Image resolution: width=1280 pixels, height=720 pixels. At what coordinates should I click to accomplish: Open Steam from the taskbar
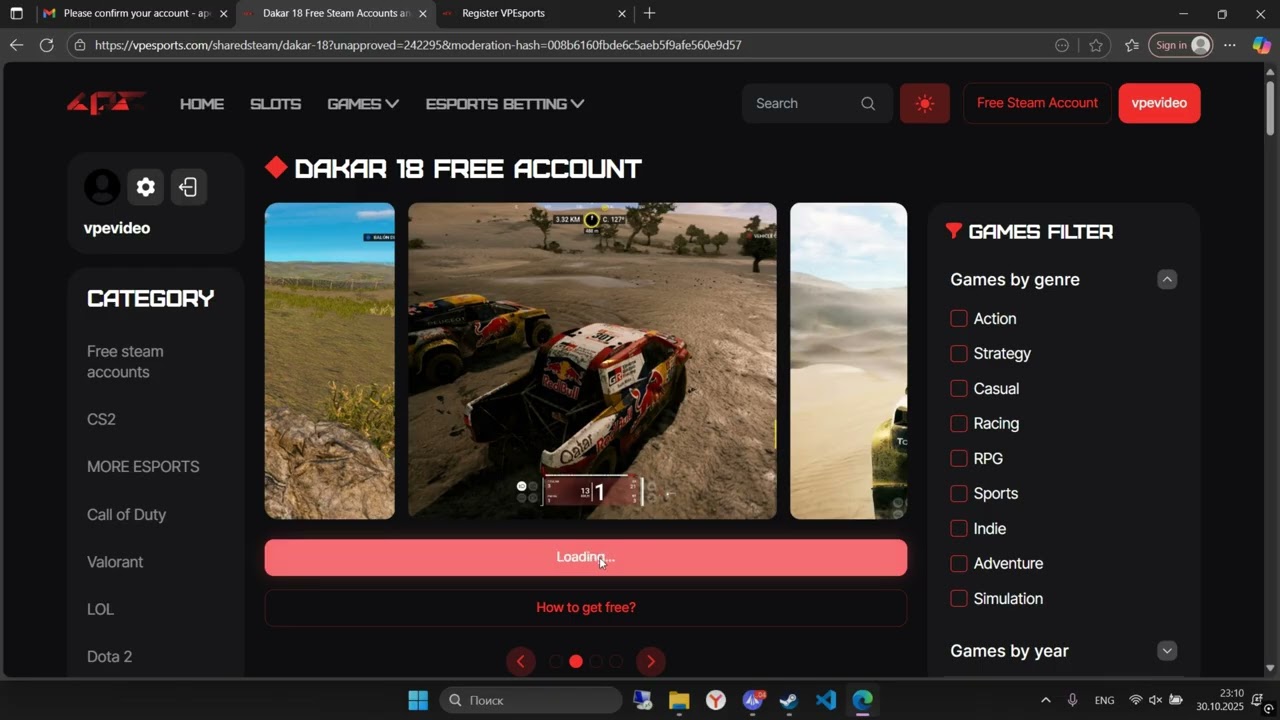point(789,700)
